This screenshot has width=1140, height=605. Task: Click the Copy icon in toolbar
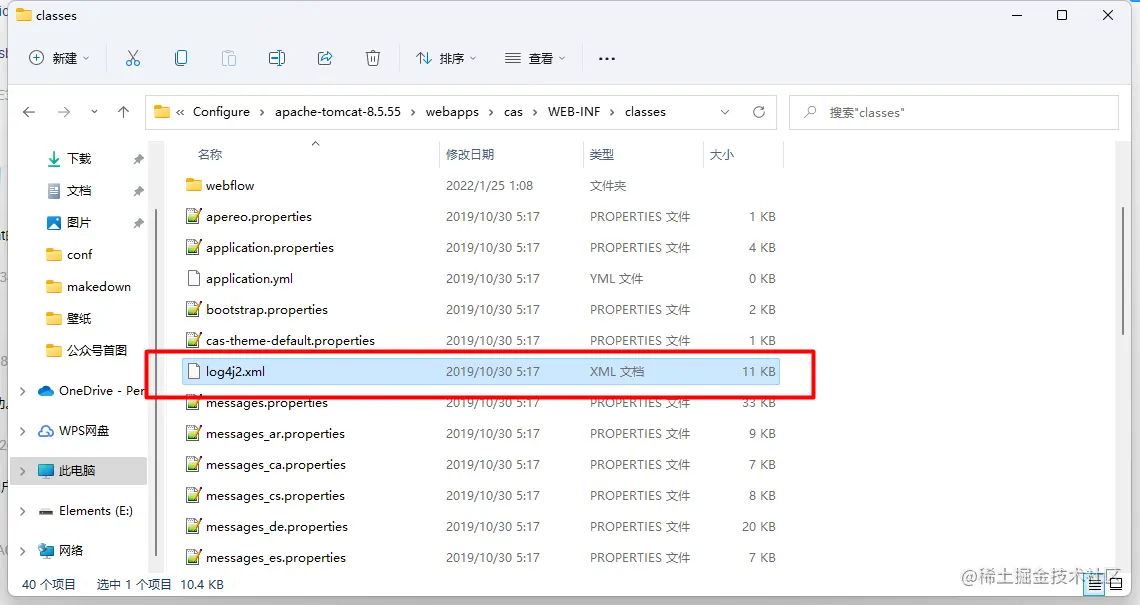(x=181, y=58)
